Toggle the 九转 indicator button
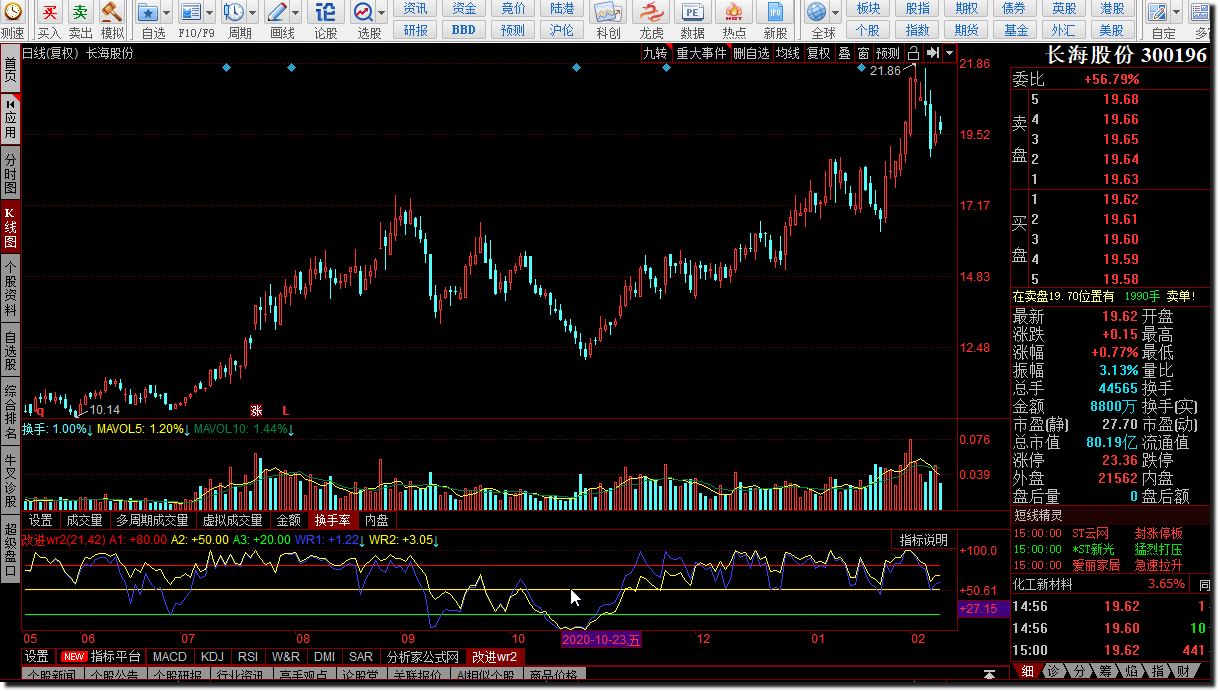1220x691 pixels. [x=655, y=53]
